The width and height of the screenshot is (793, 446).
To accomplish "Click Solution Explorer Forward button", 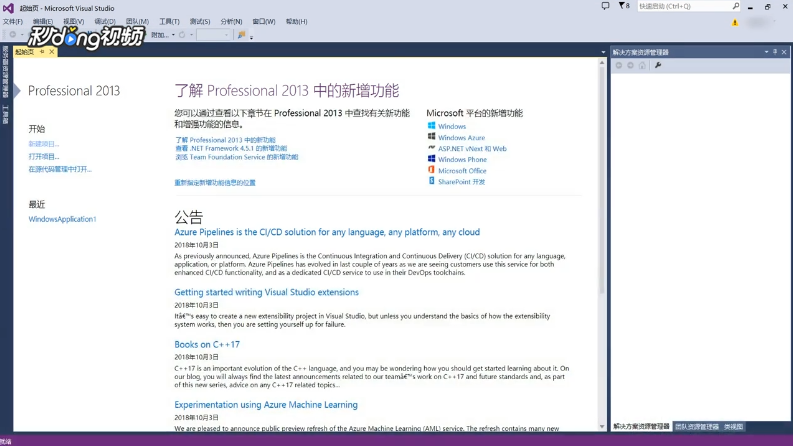I will pos(630,65).
